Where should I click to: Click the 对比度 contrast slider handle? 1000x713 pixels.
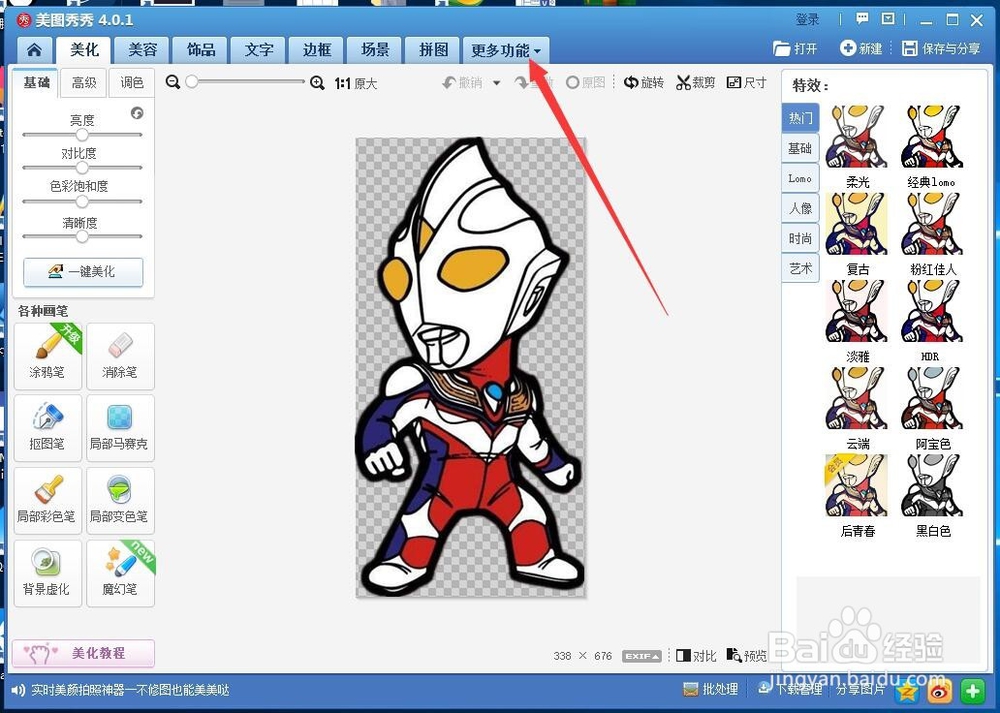point(82,168)
